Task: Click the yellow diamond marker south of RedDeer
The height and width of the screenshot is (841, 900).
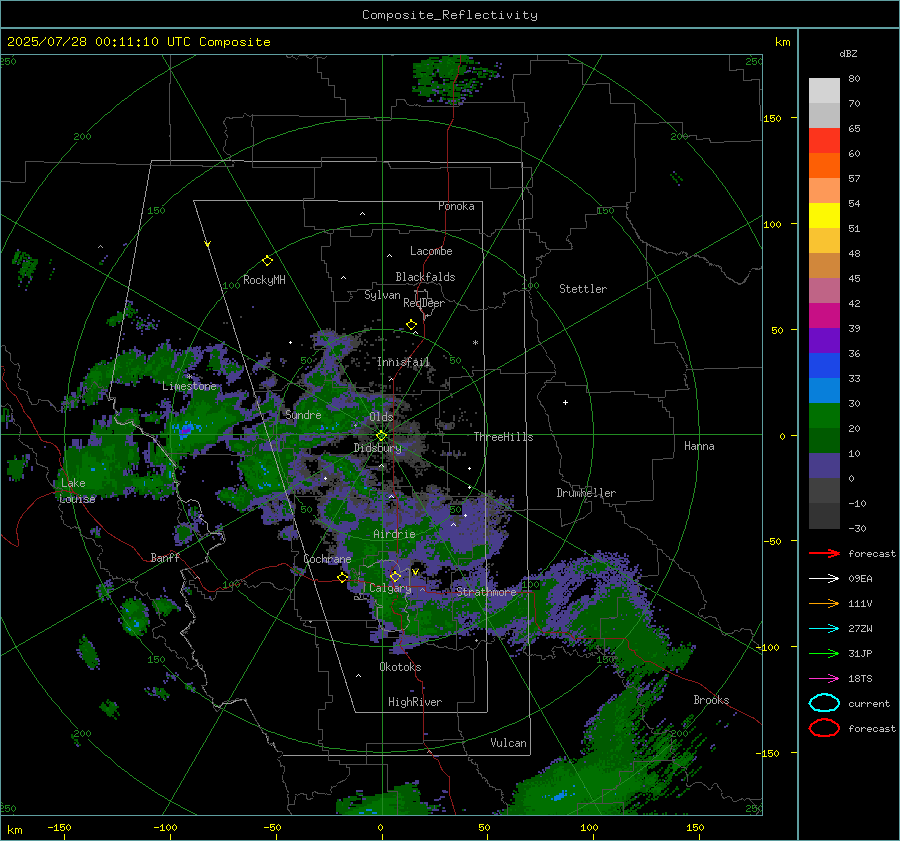Action: 411,325
